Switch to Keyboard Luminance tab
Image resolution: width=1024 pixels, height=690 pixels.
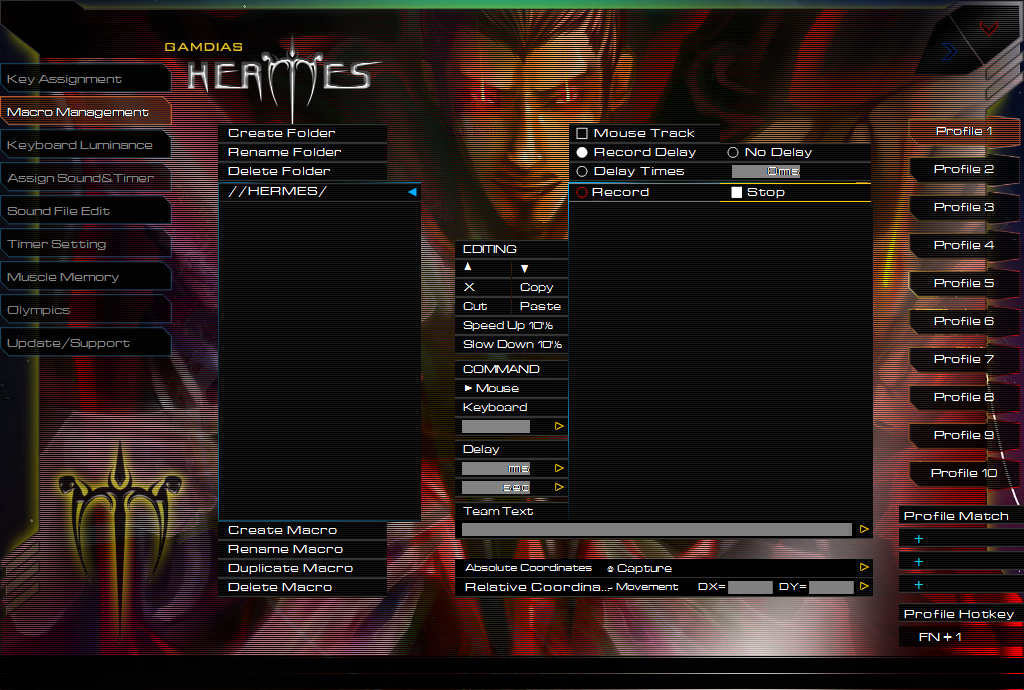pyautogui.click(x=86, y=145)
